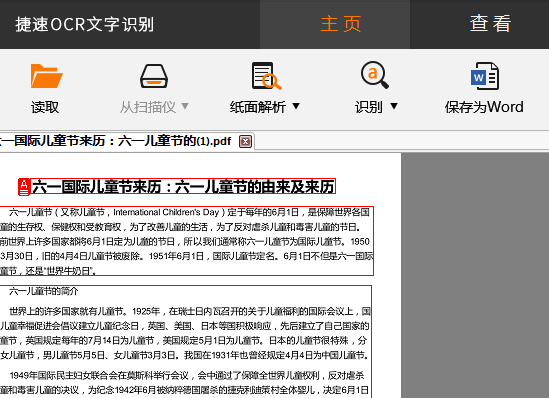Click the heading 六一儿童节的简介
This screenshot has width=549, height=398.
(x=44, y=291)
